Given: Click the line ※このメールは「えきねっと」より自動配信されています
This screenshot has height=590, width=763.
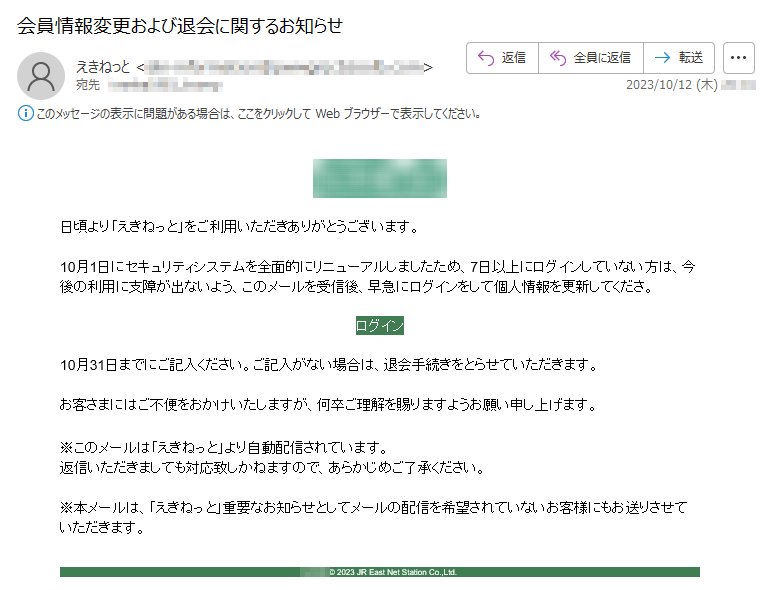Looking at the screenshot, I should pos(224,447).
